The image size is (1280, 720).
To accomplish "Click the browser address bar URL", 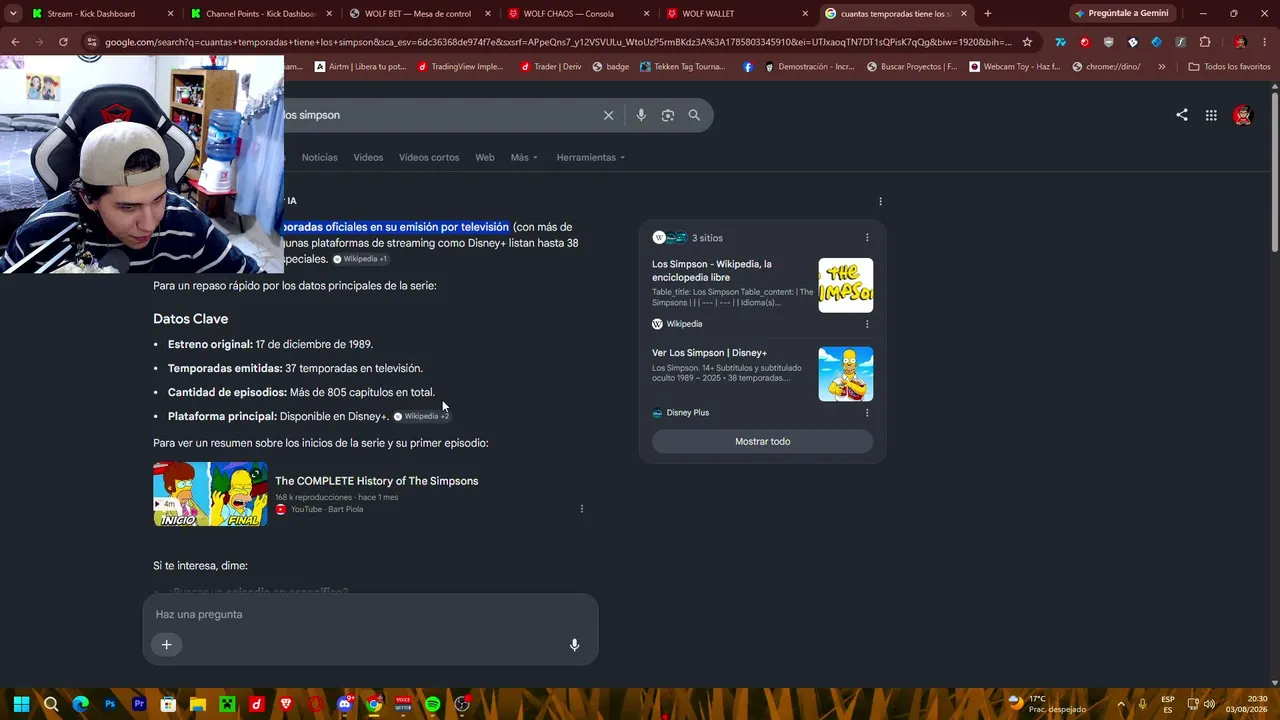I will click(558, 42).
